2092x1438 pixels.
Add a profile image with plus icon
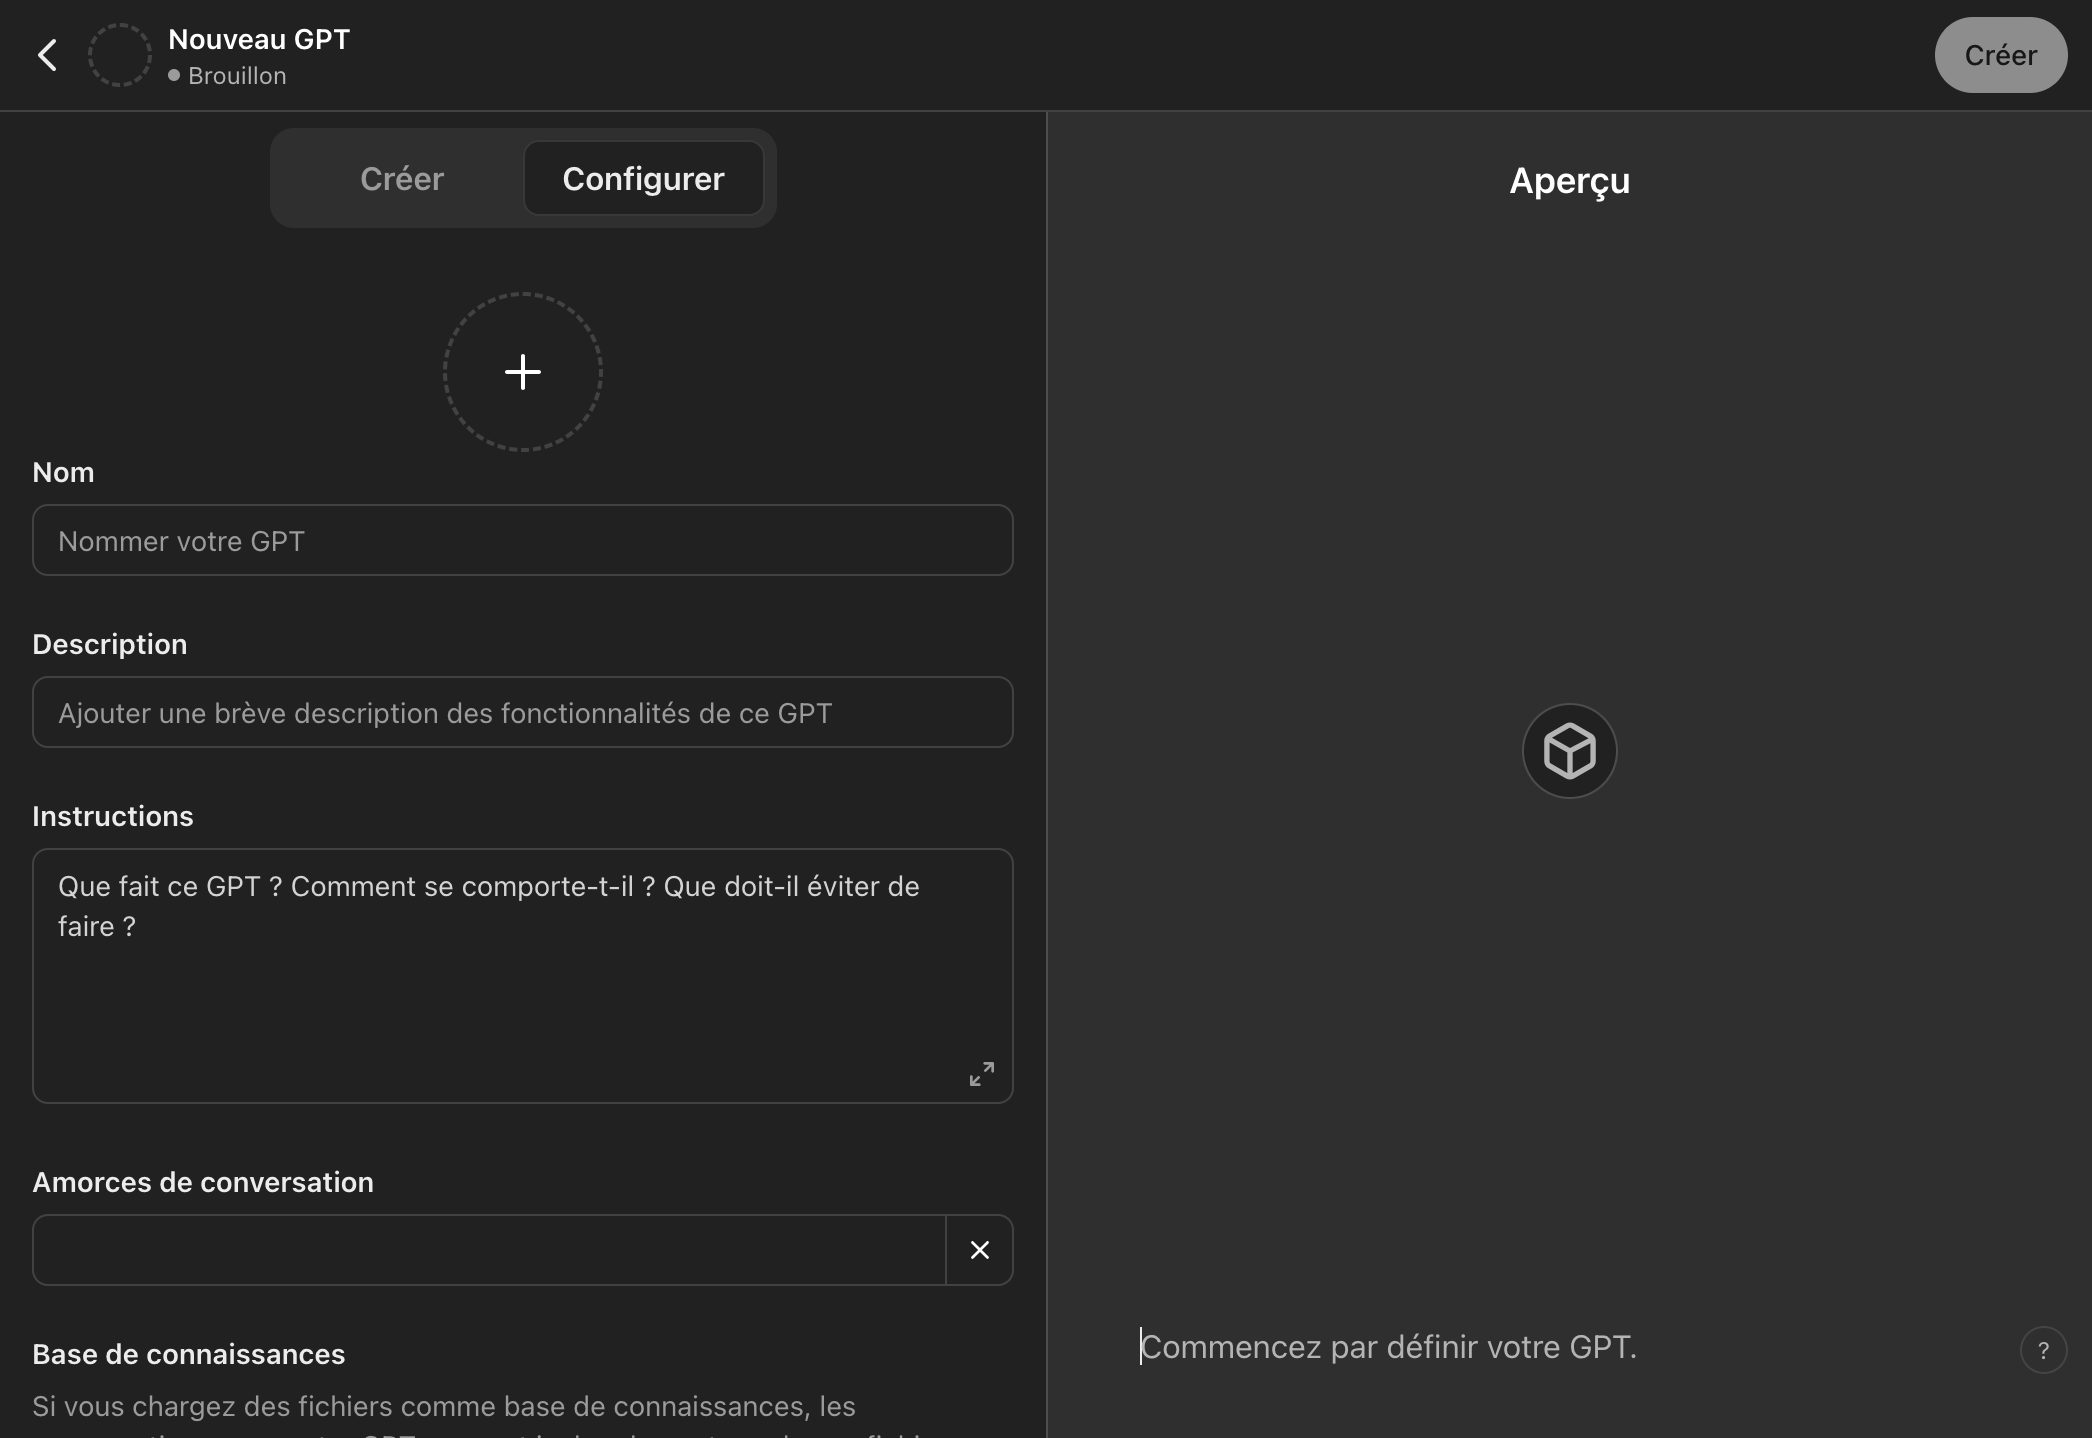(x=522, y=372)
